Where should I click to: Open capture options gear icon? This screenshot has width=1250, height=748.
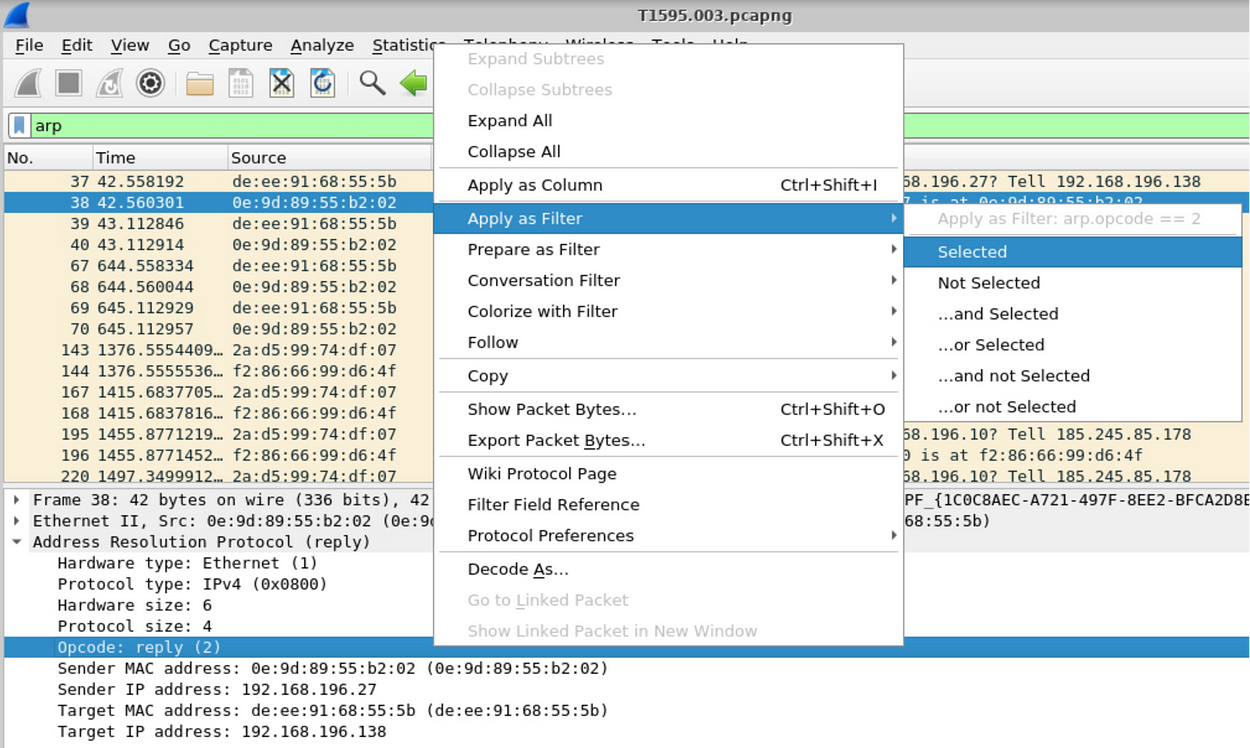coord(150,83)
